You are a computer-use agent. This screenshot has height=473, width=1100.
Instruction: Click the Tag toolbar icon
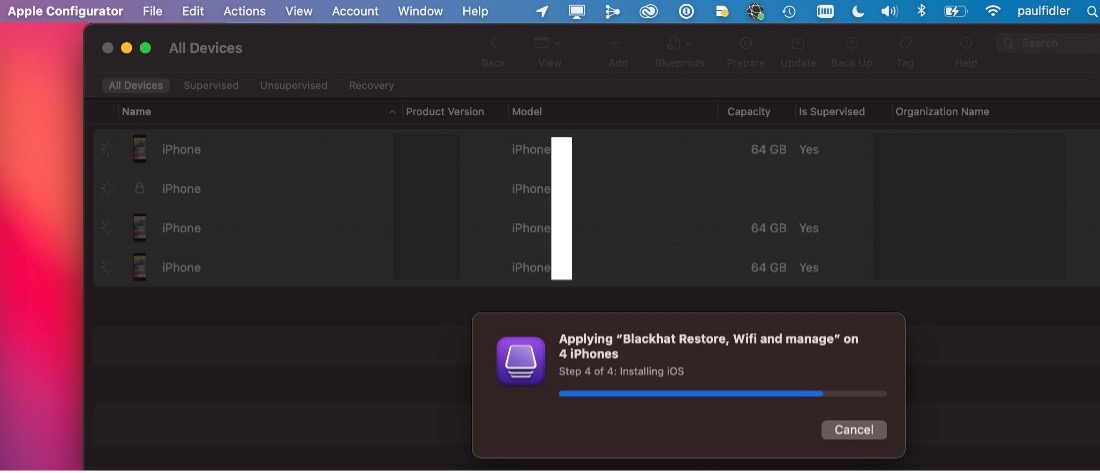905,44
